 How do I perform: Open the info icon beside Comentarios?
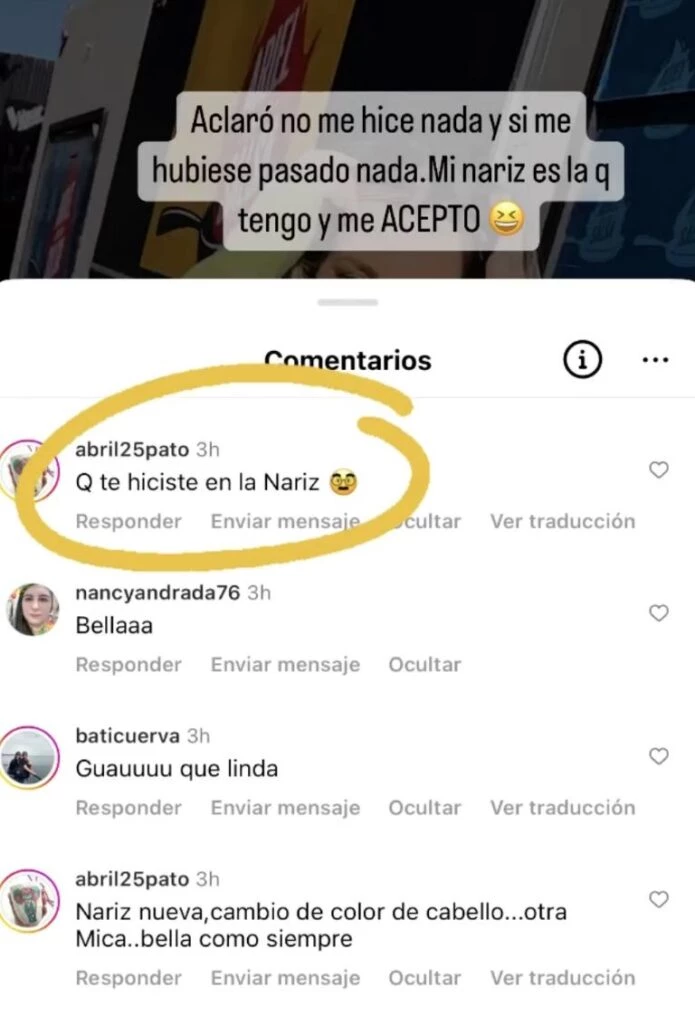tap(582, 359)
